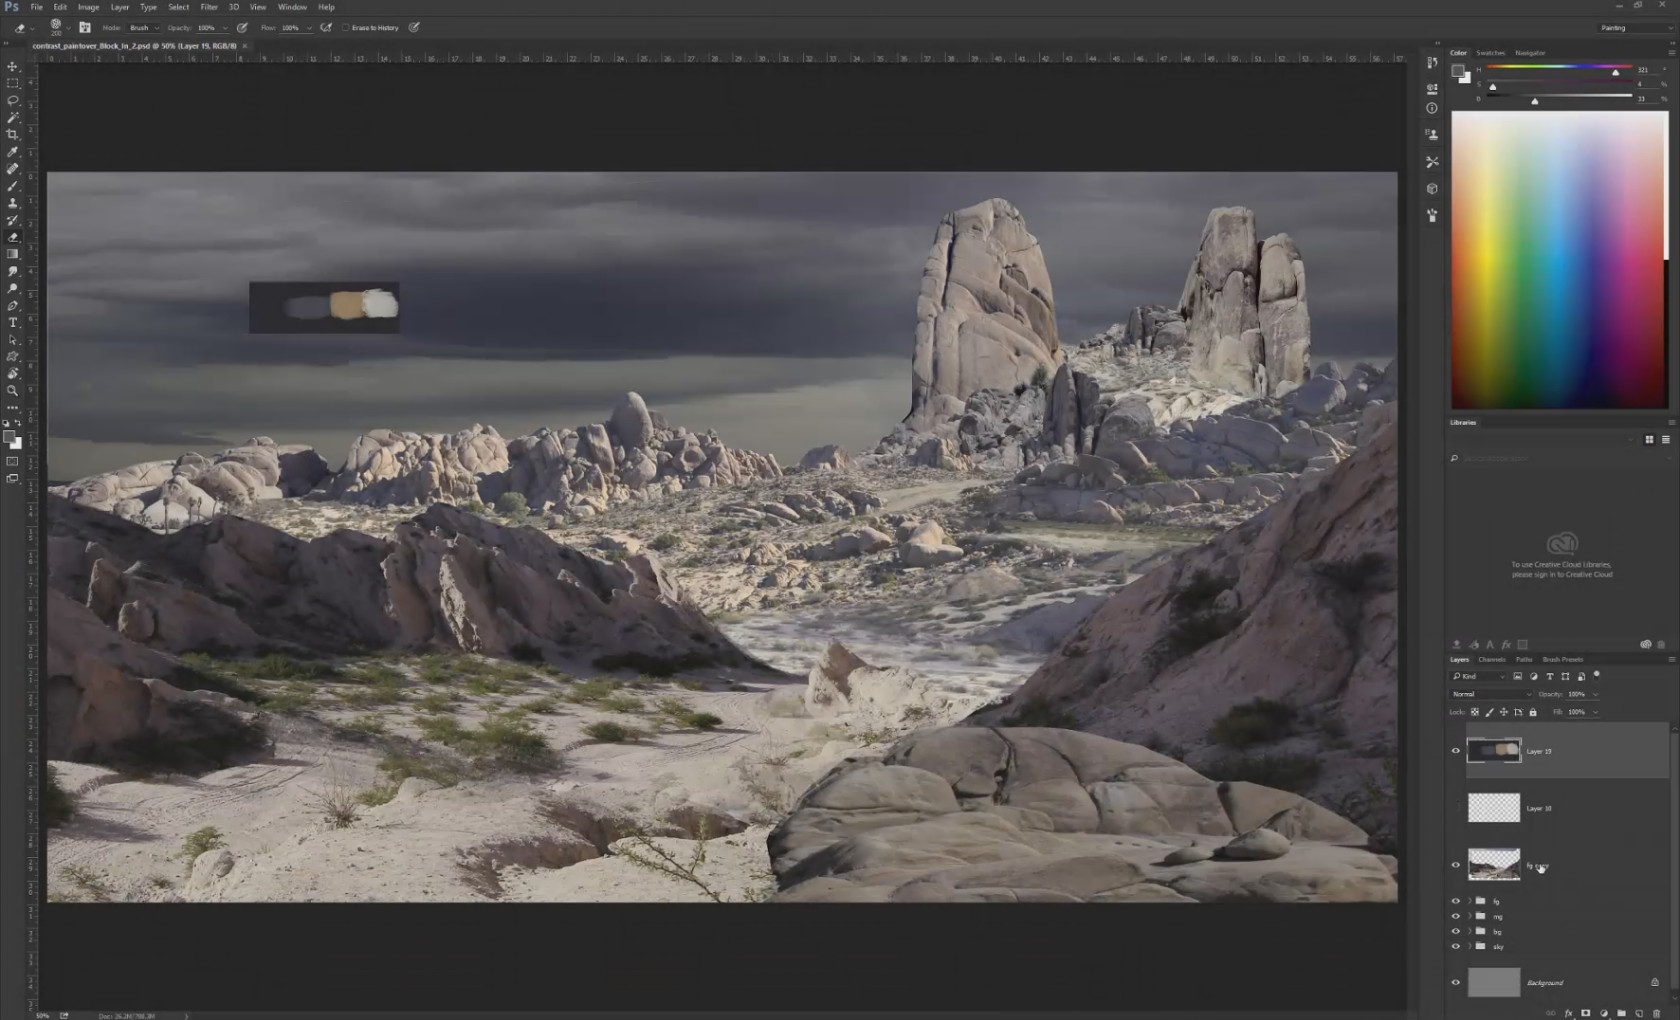Viewport: 1680px width, 1020px height.
Task: Toggle visibility of the Background layer
Action: click(1455, 982)
